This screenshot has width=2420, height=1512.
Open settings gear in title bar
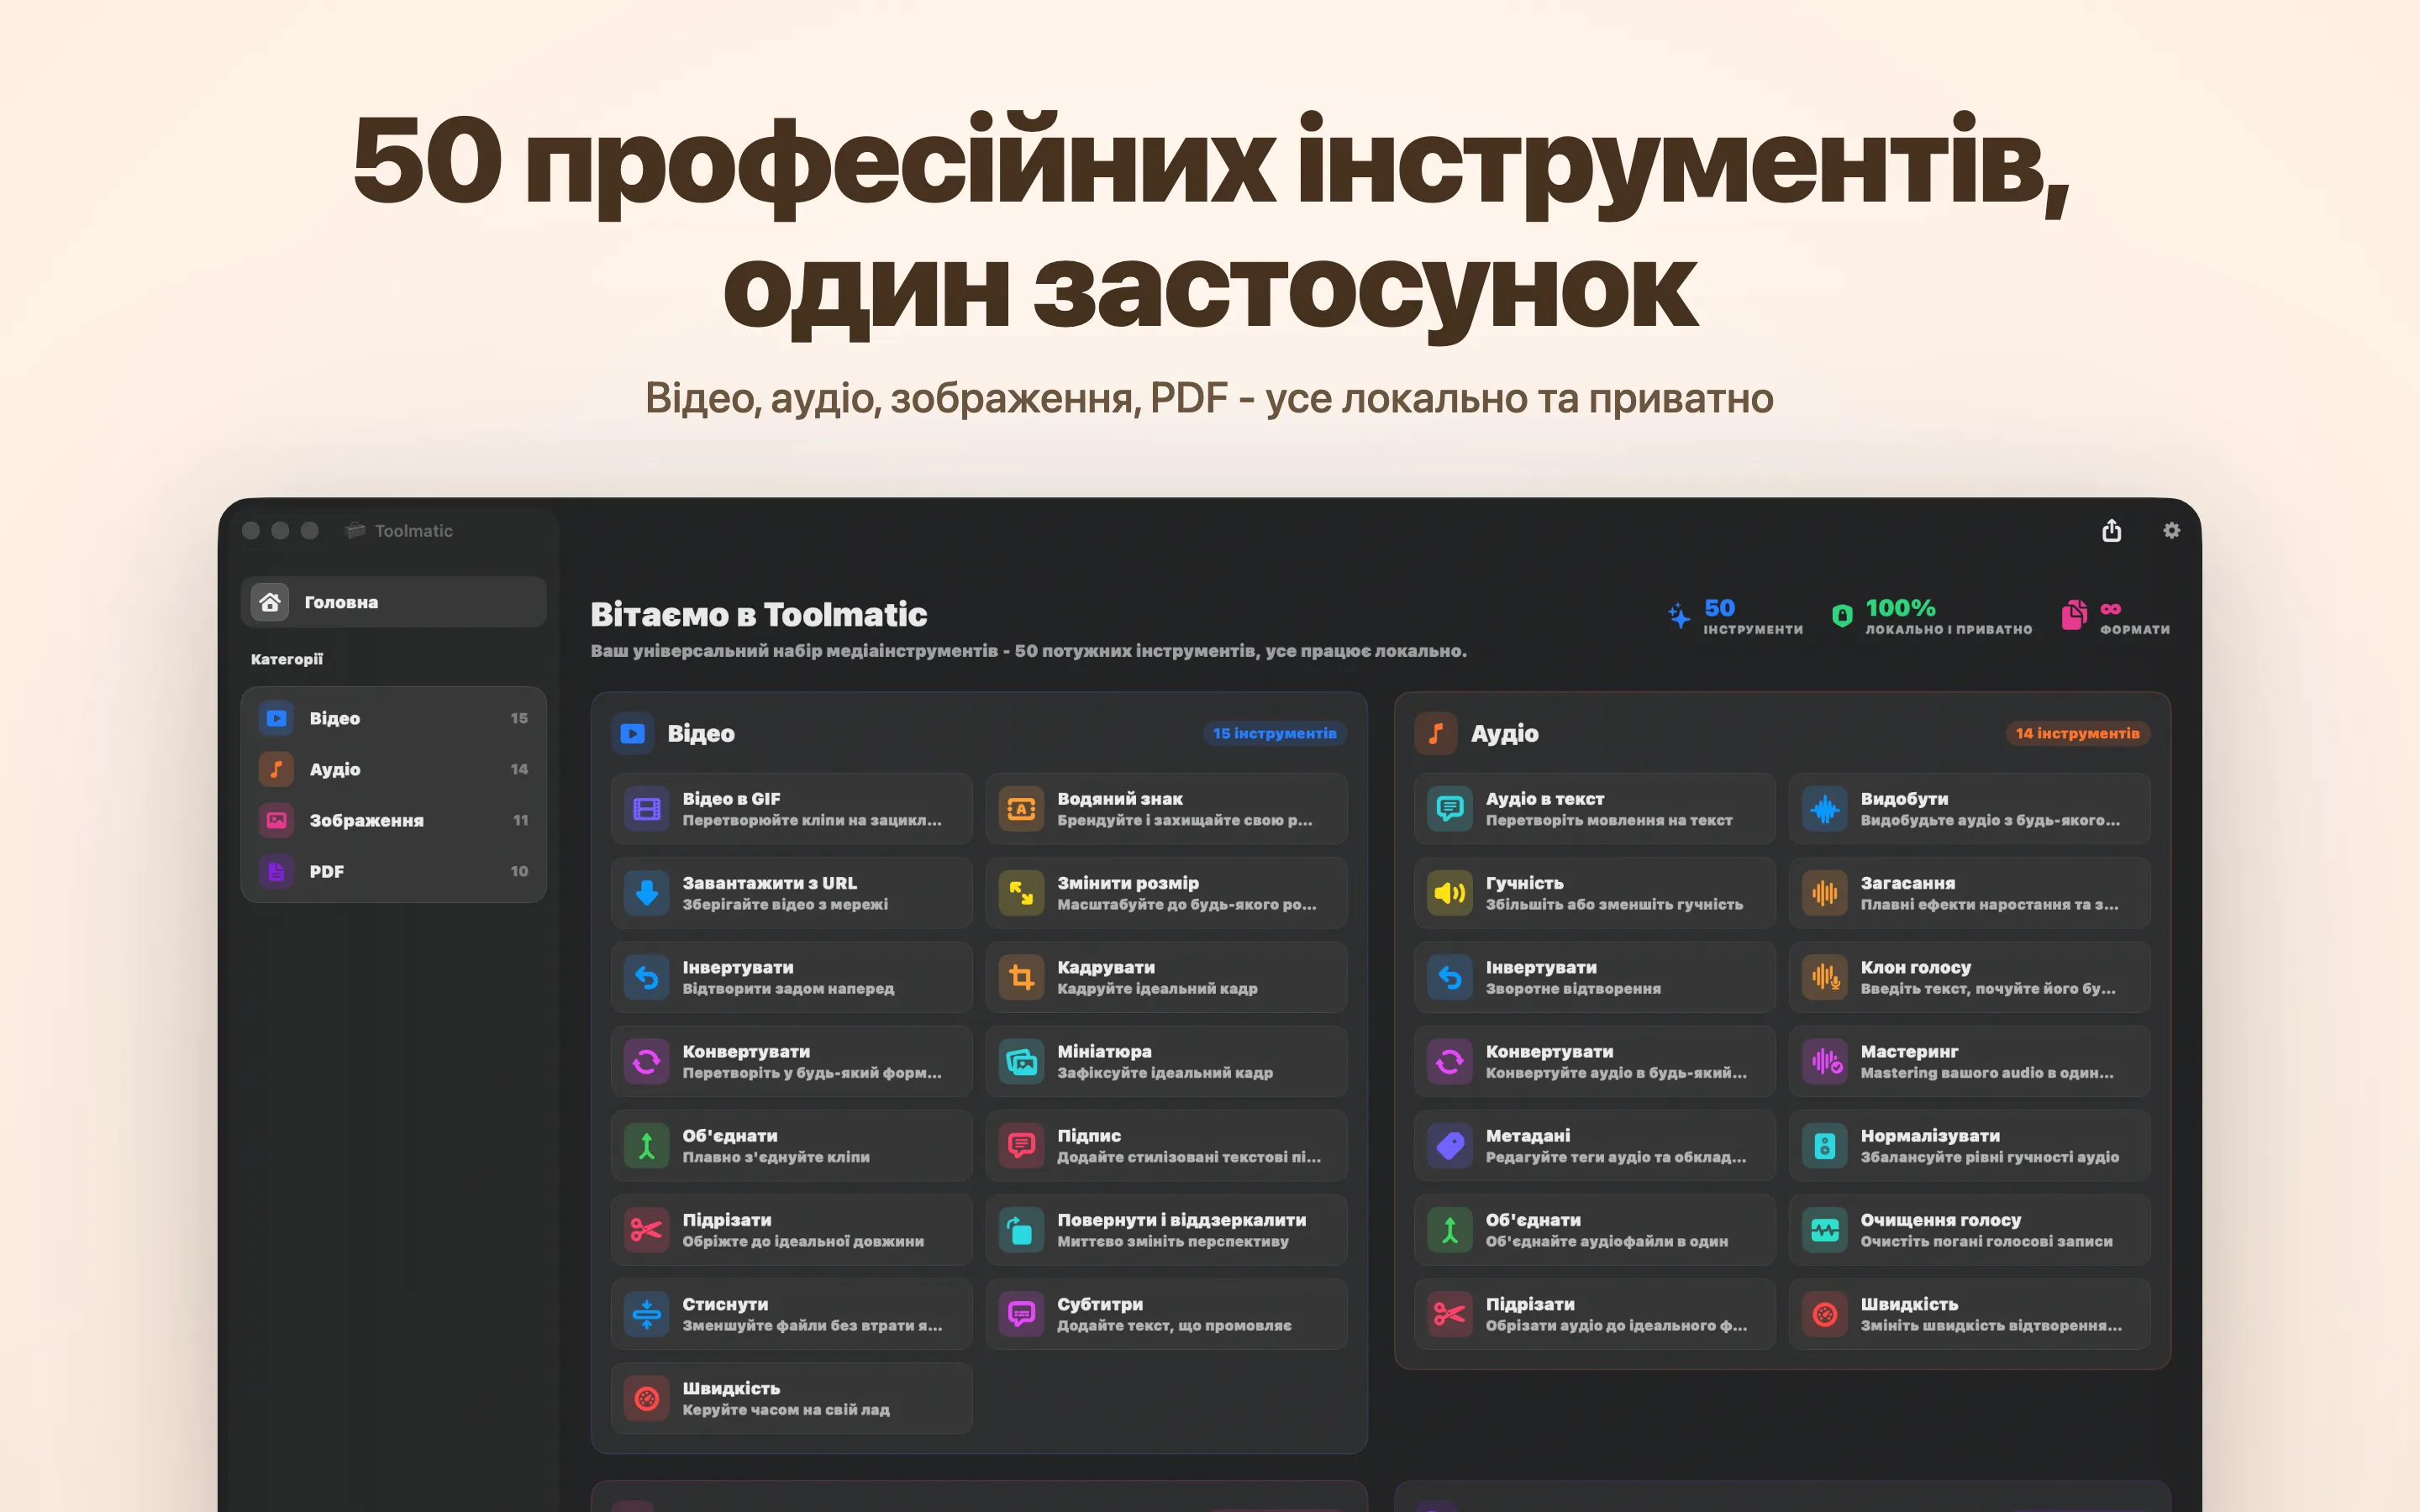[x=2171, y=530]
